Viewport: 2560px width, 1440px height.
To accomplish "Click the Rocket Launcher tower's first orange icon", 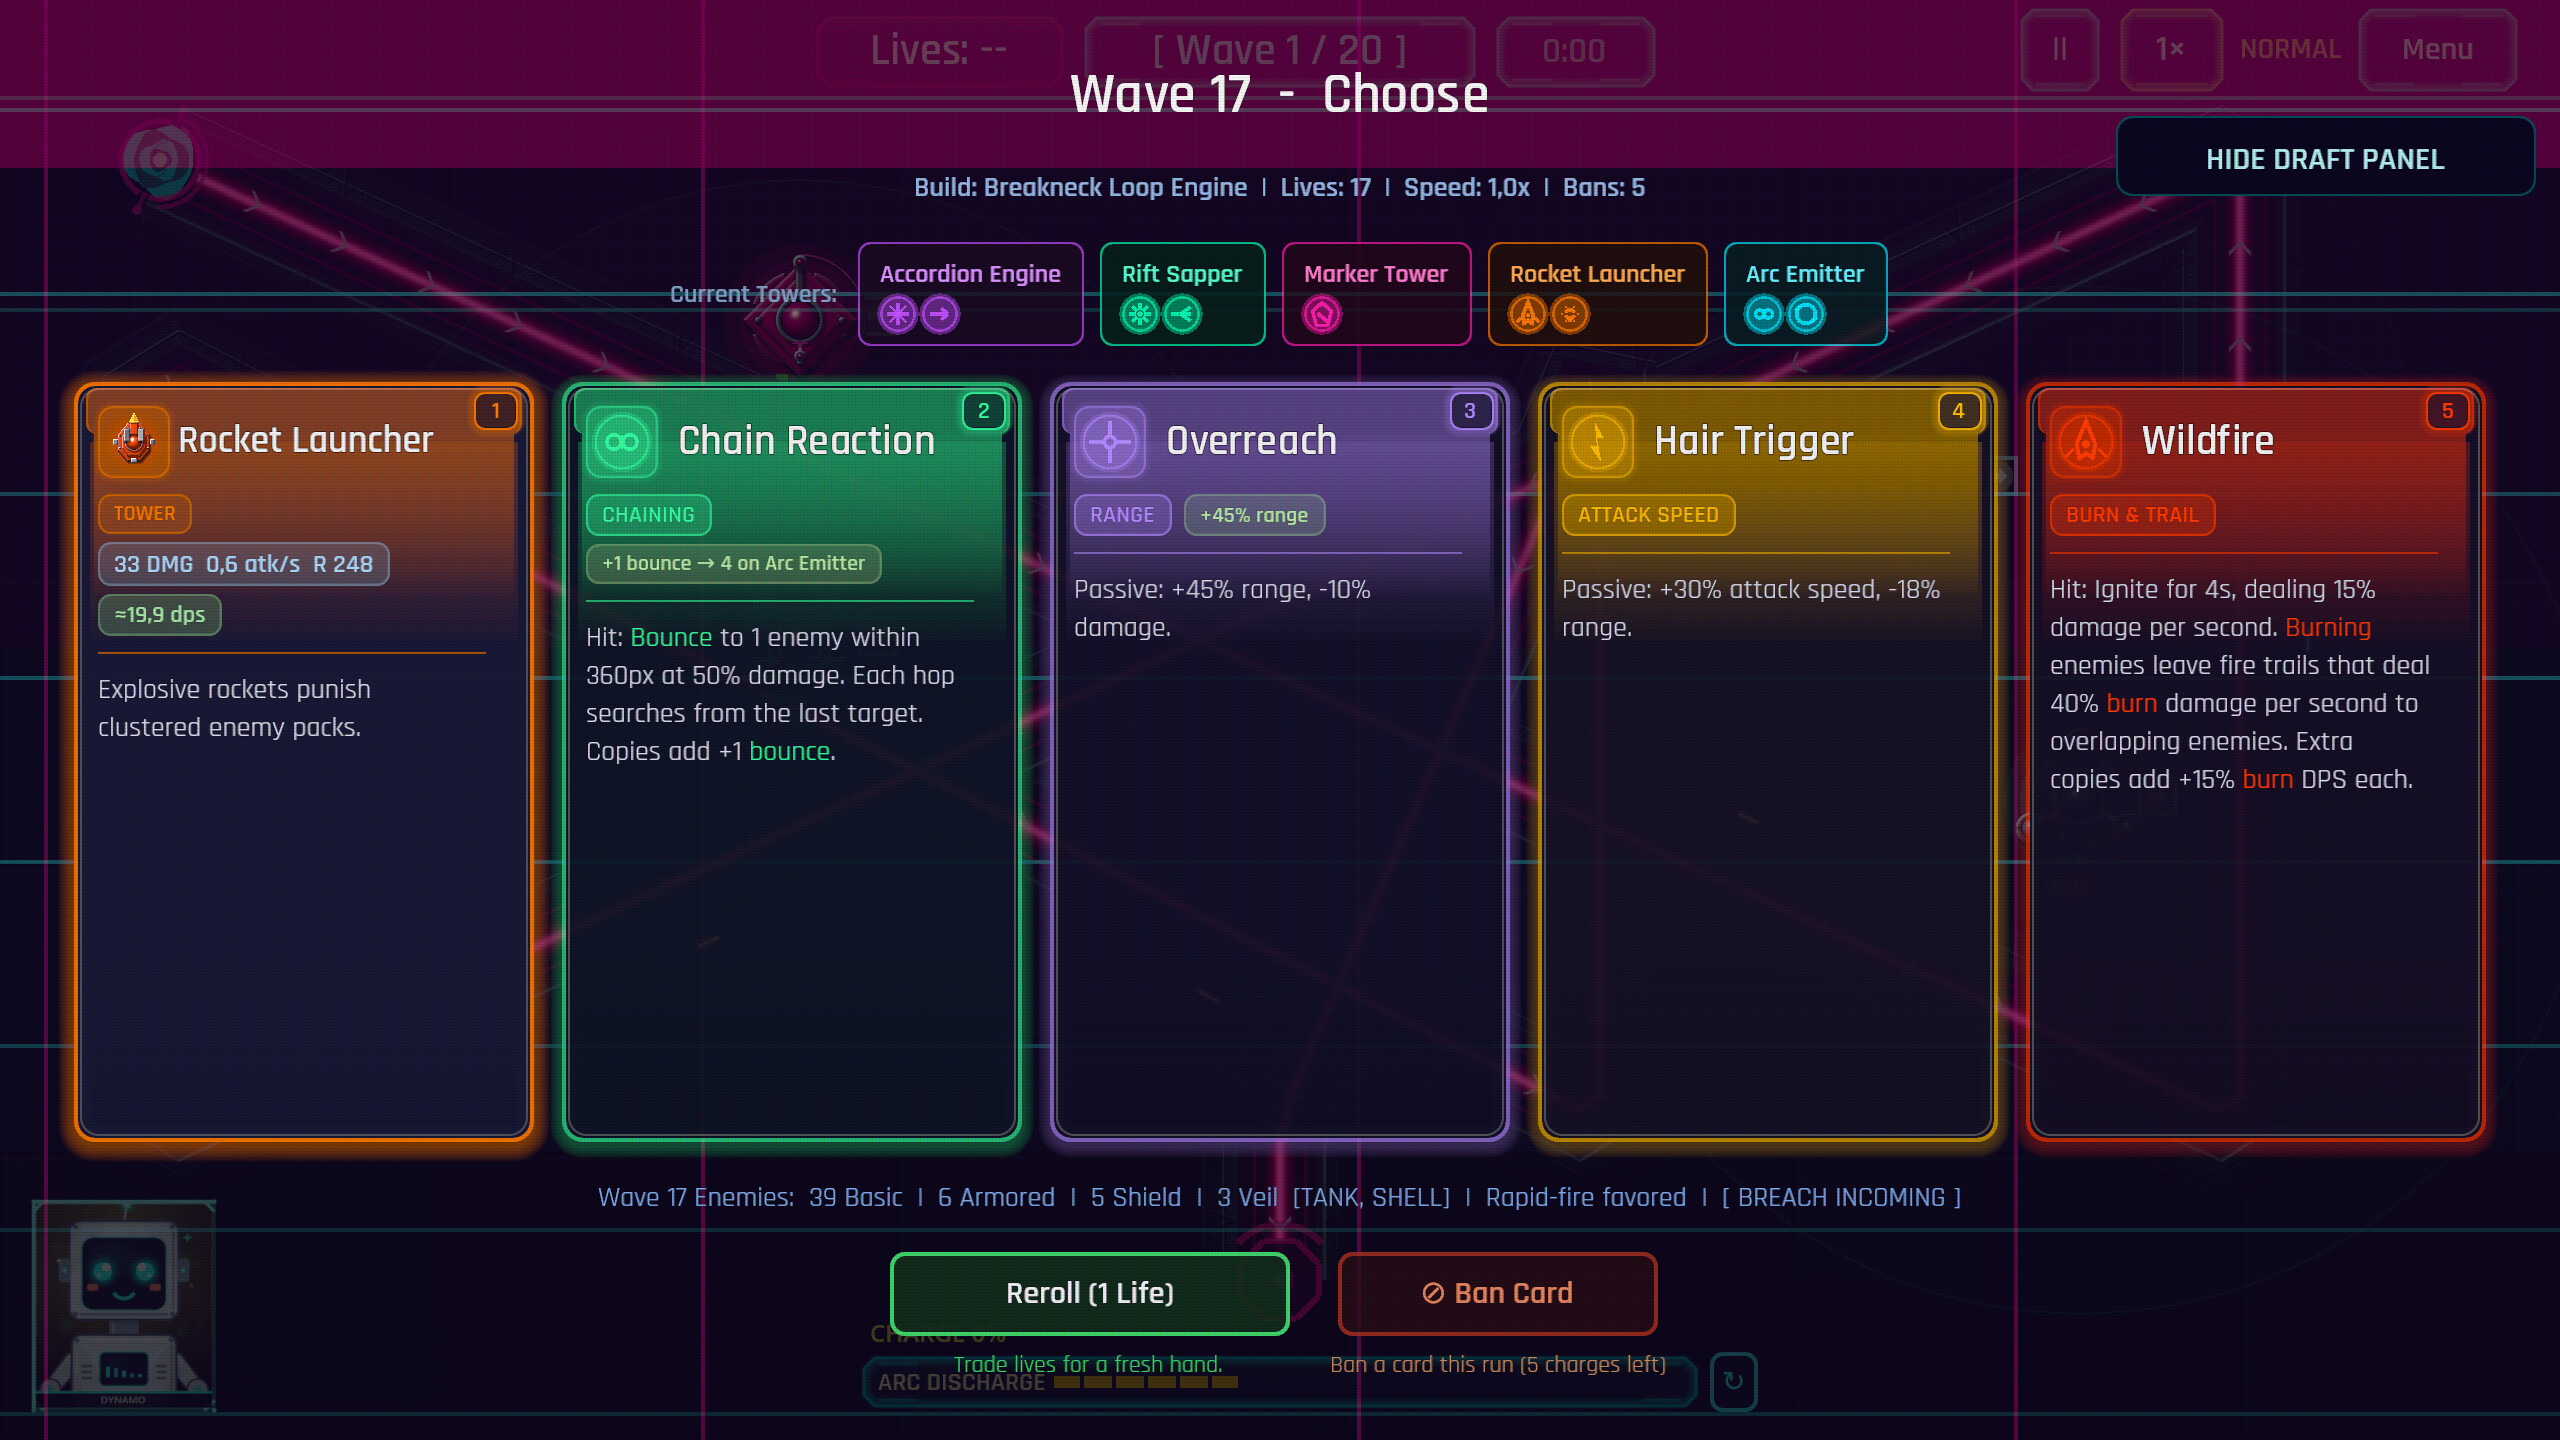I will tap(1527, 315).
